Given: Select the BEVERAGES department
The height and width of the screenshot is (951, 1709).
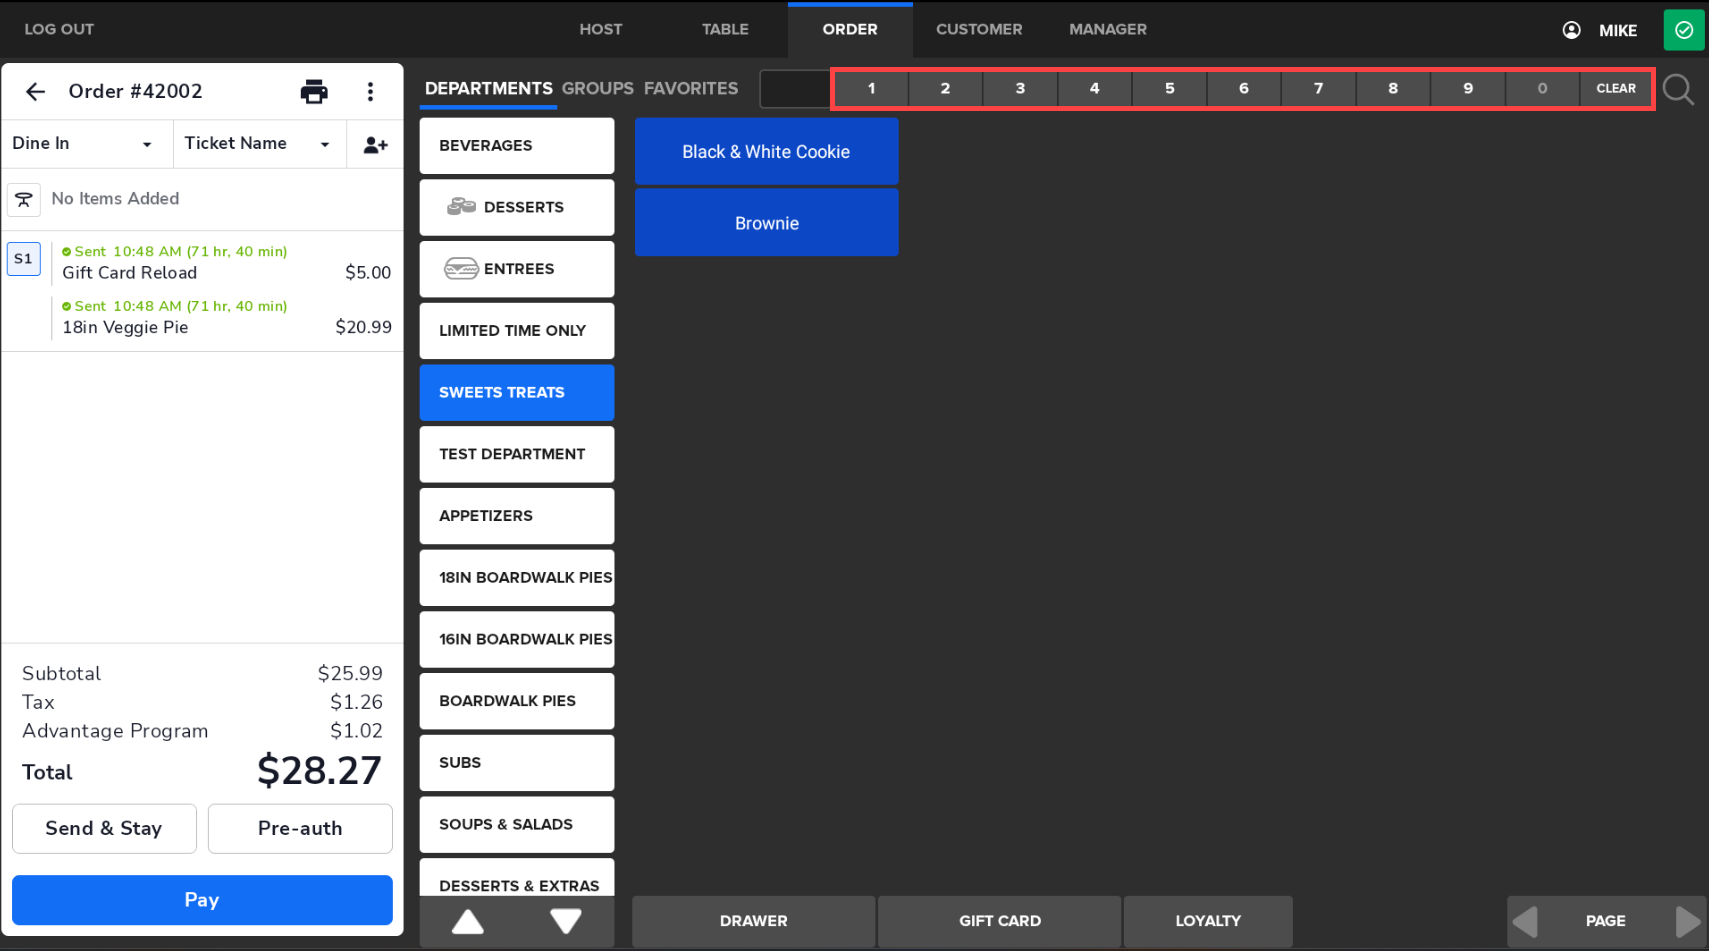Looking at the screenshot, I should pyautogui.click(x=517, y=146).
